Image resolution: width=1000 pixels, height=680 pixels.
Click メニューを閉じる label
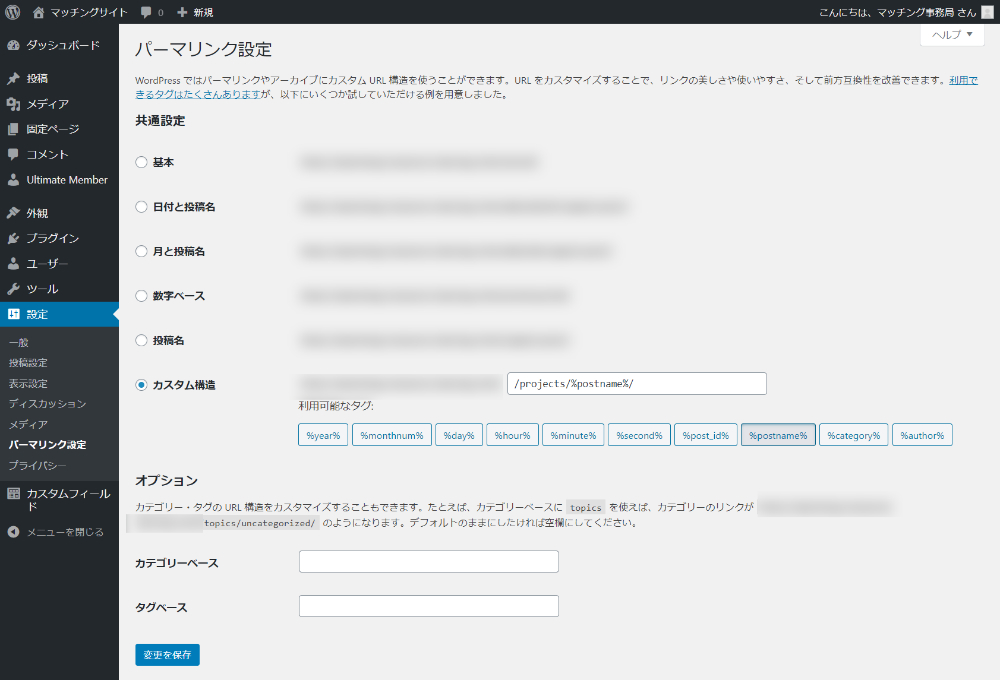point(65,532)
